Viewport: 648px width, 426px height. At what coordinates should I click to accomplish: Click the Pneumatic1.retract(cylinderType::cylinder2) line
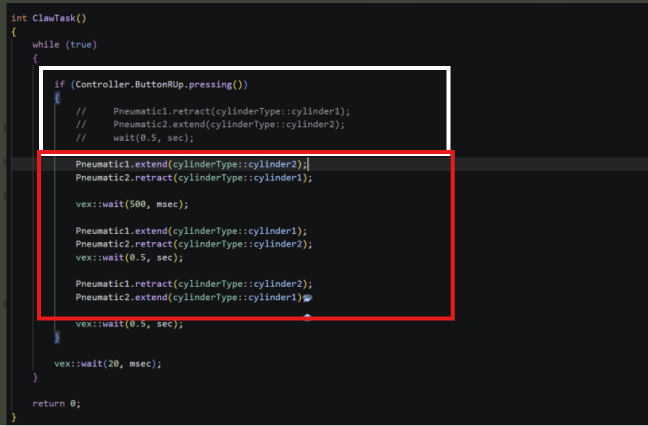(194, 284)
